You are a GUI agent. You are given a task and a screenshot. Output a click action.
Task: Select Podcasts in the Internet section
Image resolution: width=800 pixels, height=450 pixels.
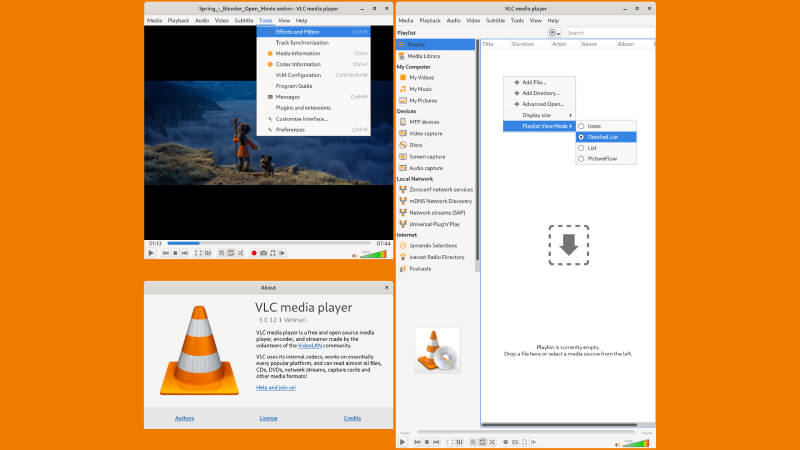[420, 268]
